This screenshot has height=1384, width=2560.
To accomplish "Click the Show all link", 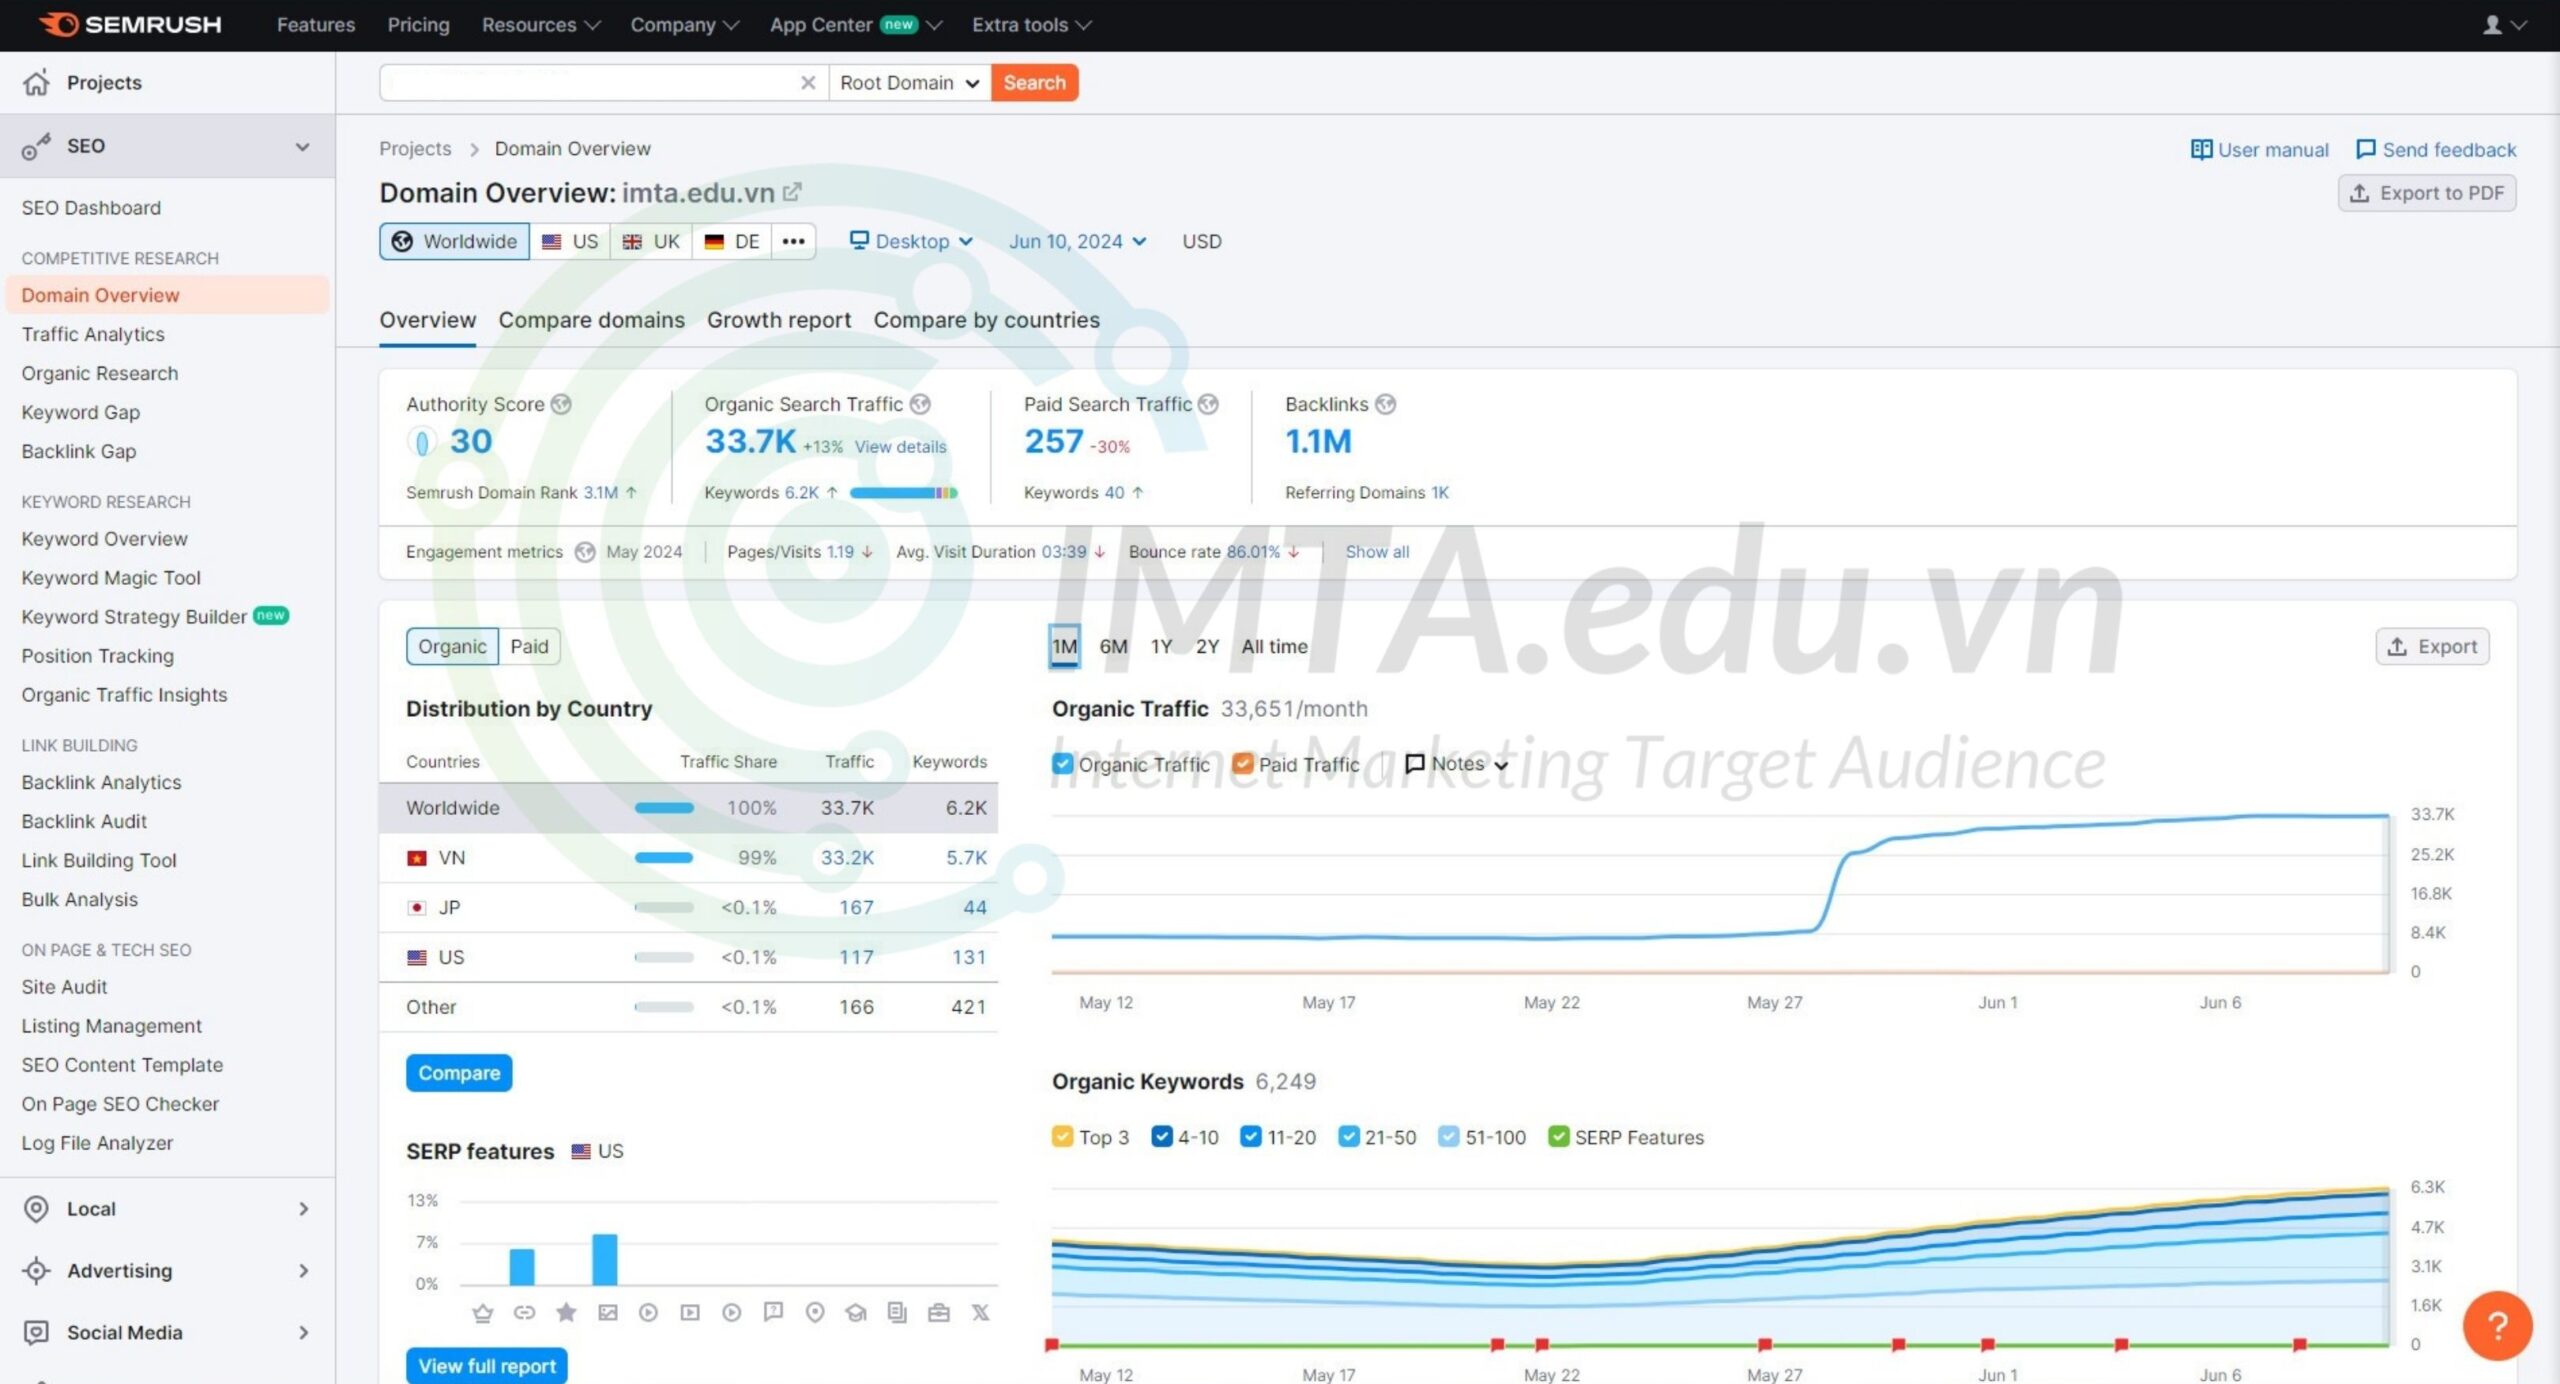I will pyautogui.click(x=1377, y=552).
